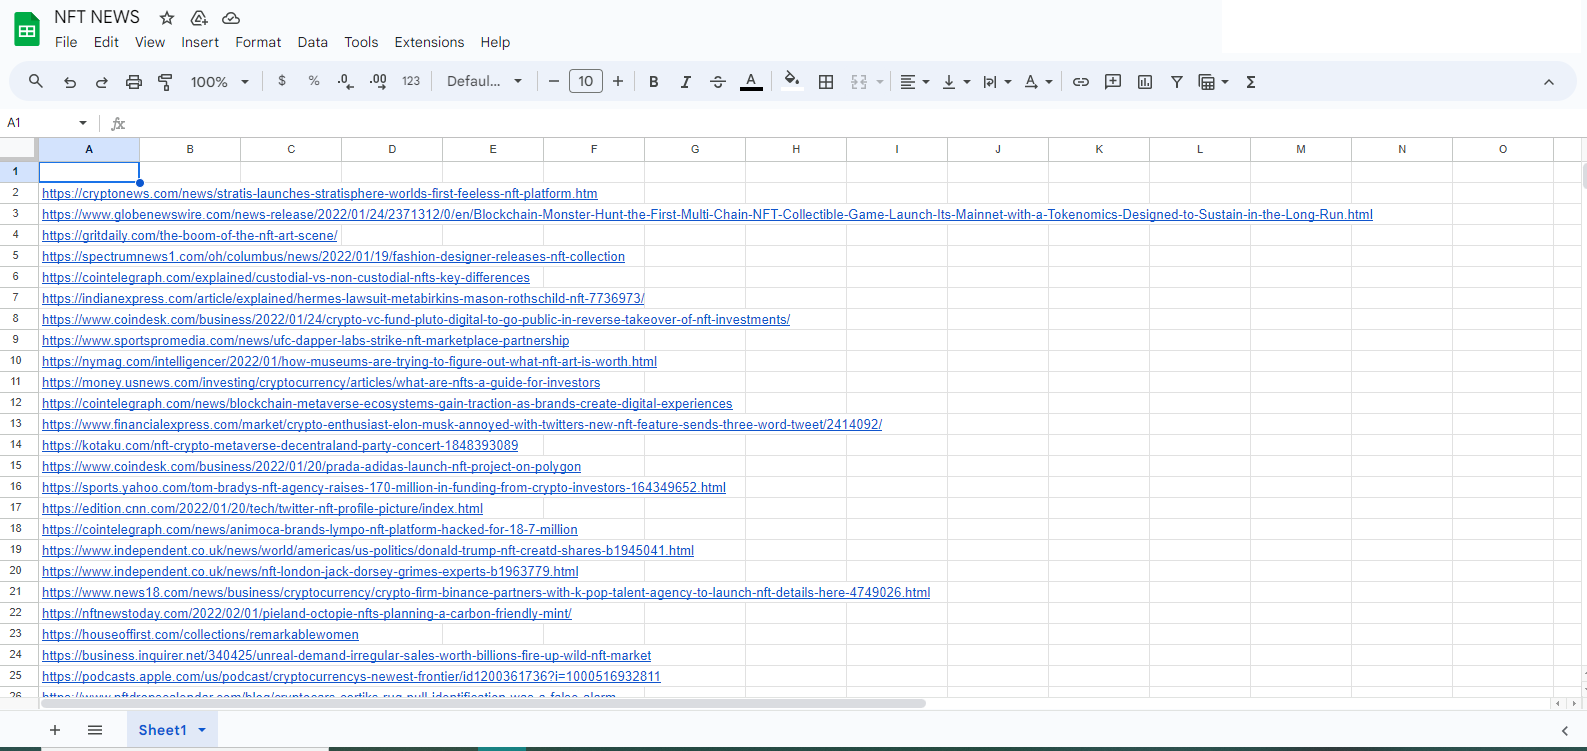Open the houseoffirst remarkablewomen link
Viewport: 1587px width, 751px height.
point(200,635)
